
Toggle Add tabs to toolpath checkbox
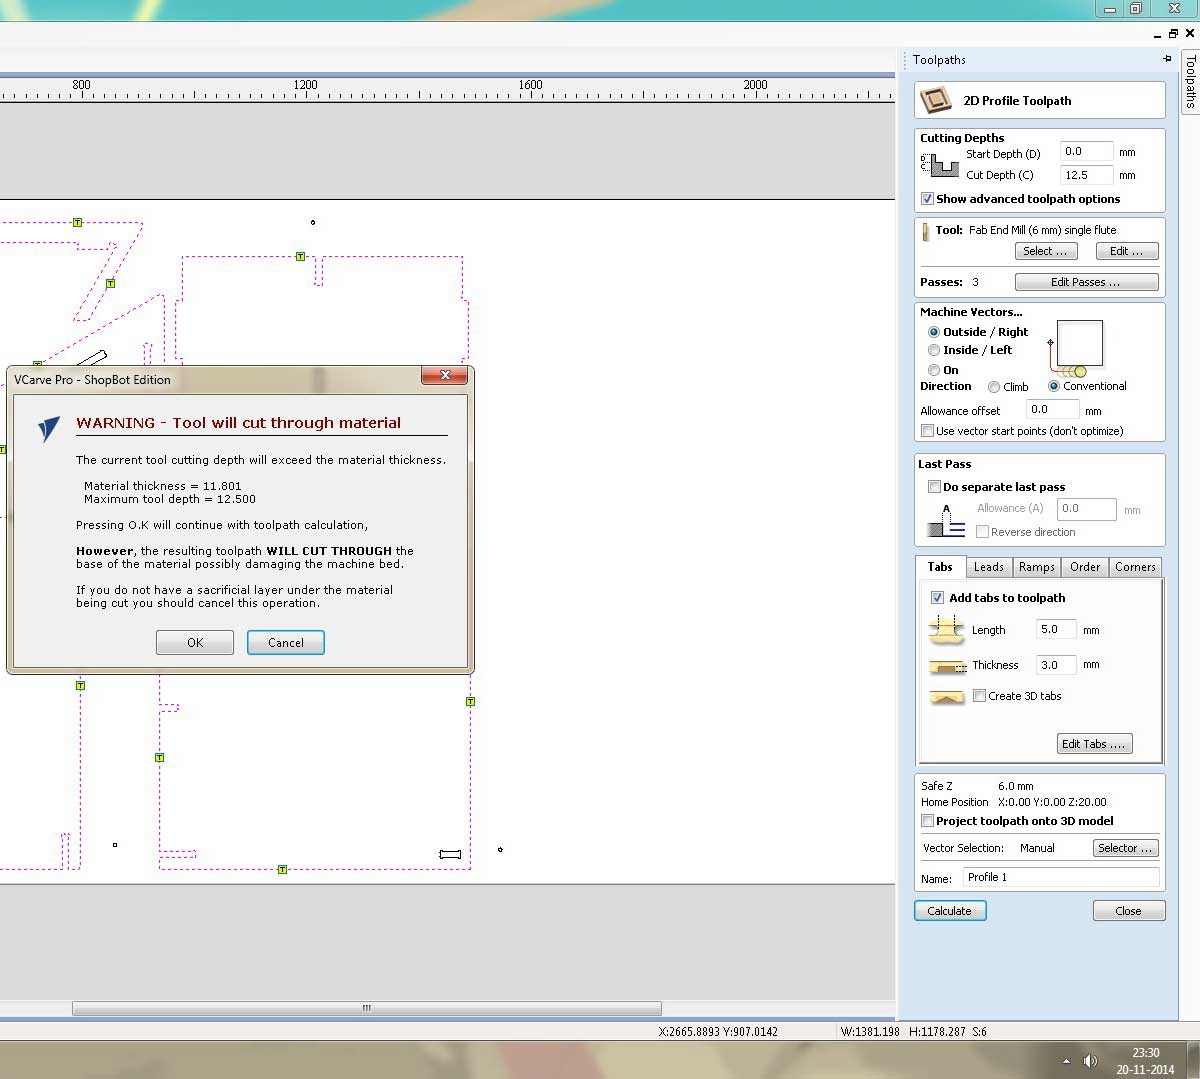click(x=937, y=598)
